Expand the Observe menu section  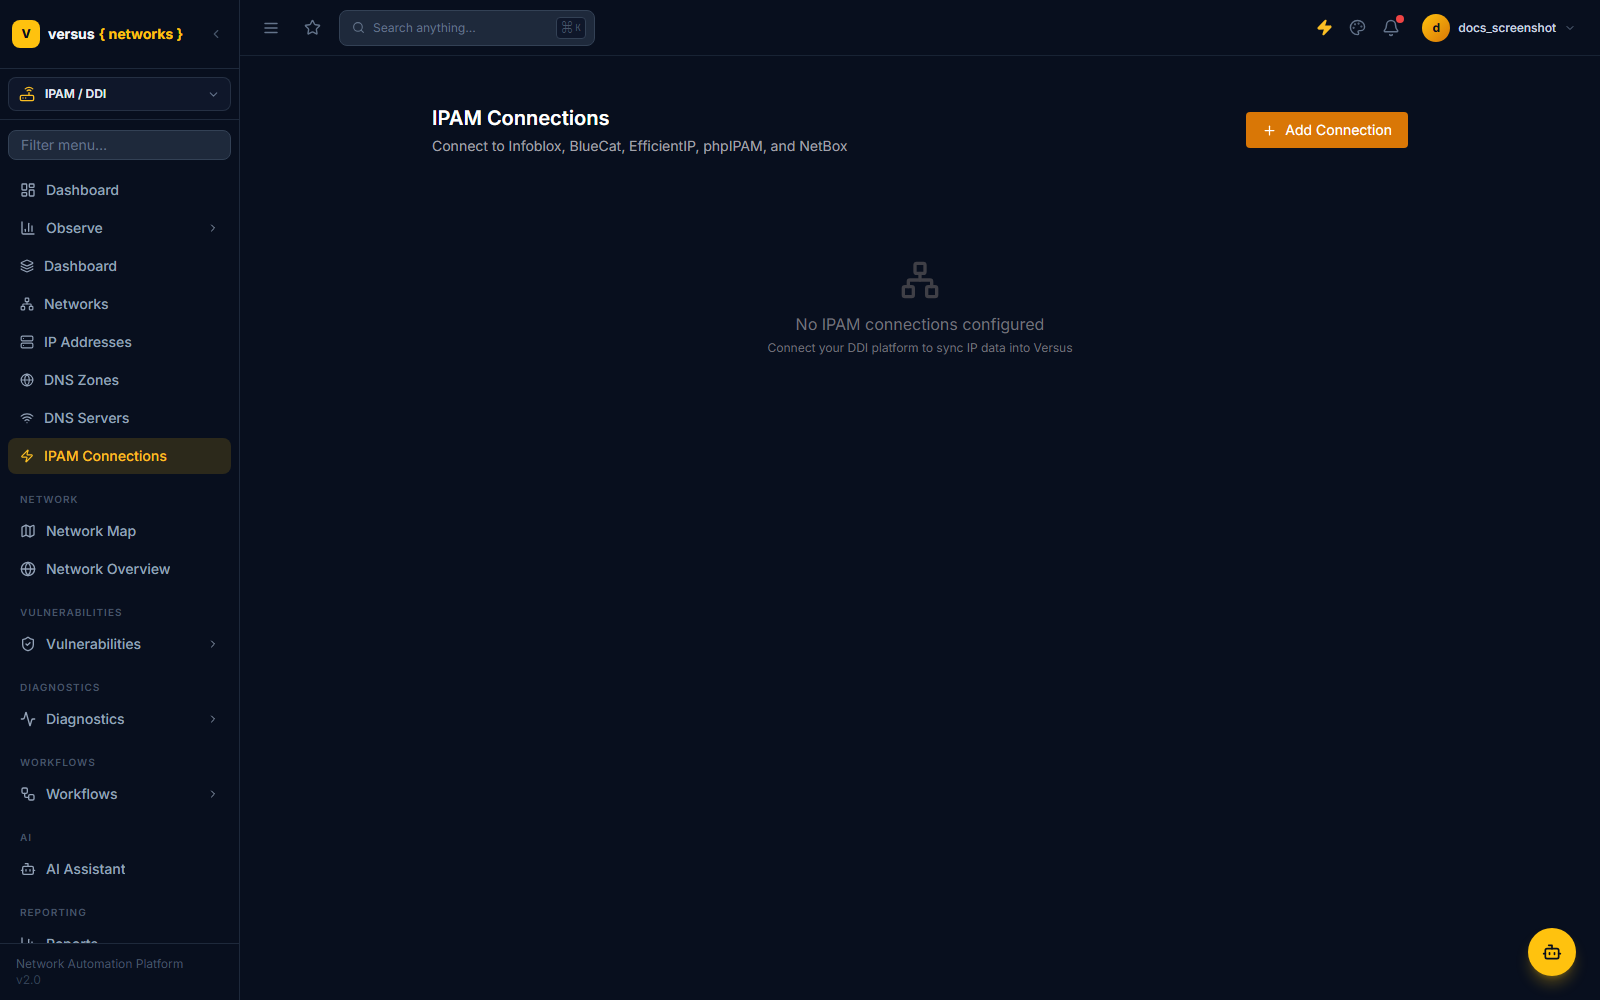(x=119, y=228)
